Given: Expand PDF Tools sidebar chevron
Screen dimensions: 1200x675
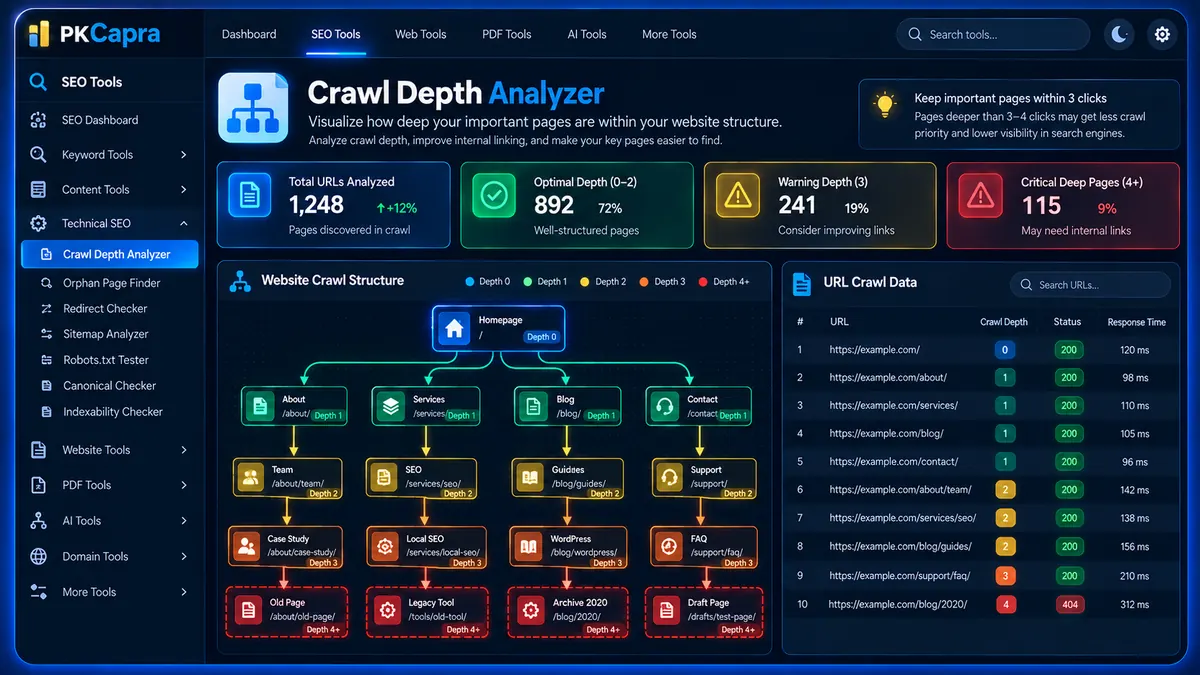Looking at the screenshot, I should tap(184, 485).
